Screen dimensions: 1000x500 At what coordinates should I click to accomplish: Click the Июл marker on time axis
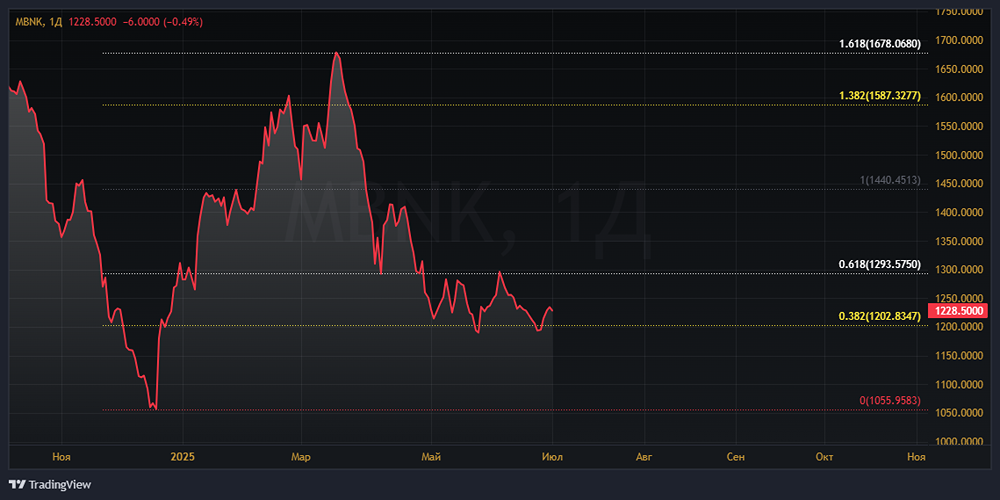(x=552, y=457)
